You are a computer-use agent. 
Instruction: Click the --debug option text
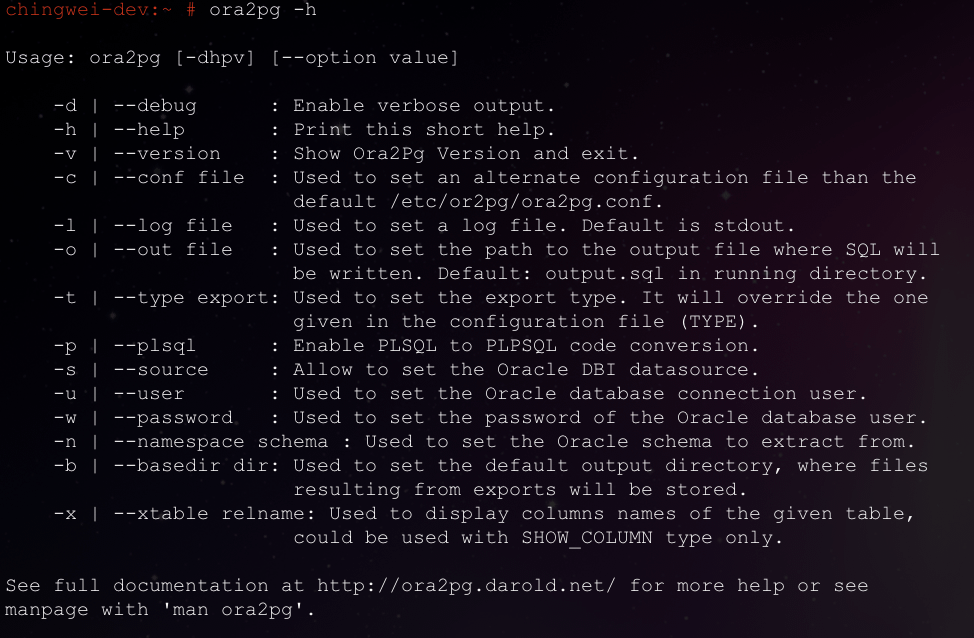[x=155, y=106]
